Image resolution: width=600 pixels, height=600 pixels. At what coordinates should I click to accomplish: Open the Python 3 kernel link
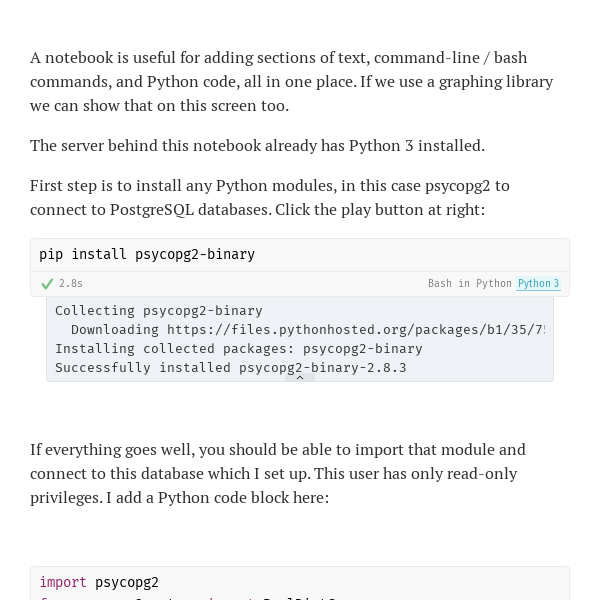point(538,284)
